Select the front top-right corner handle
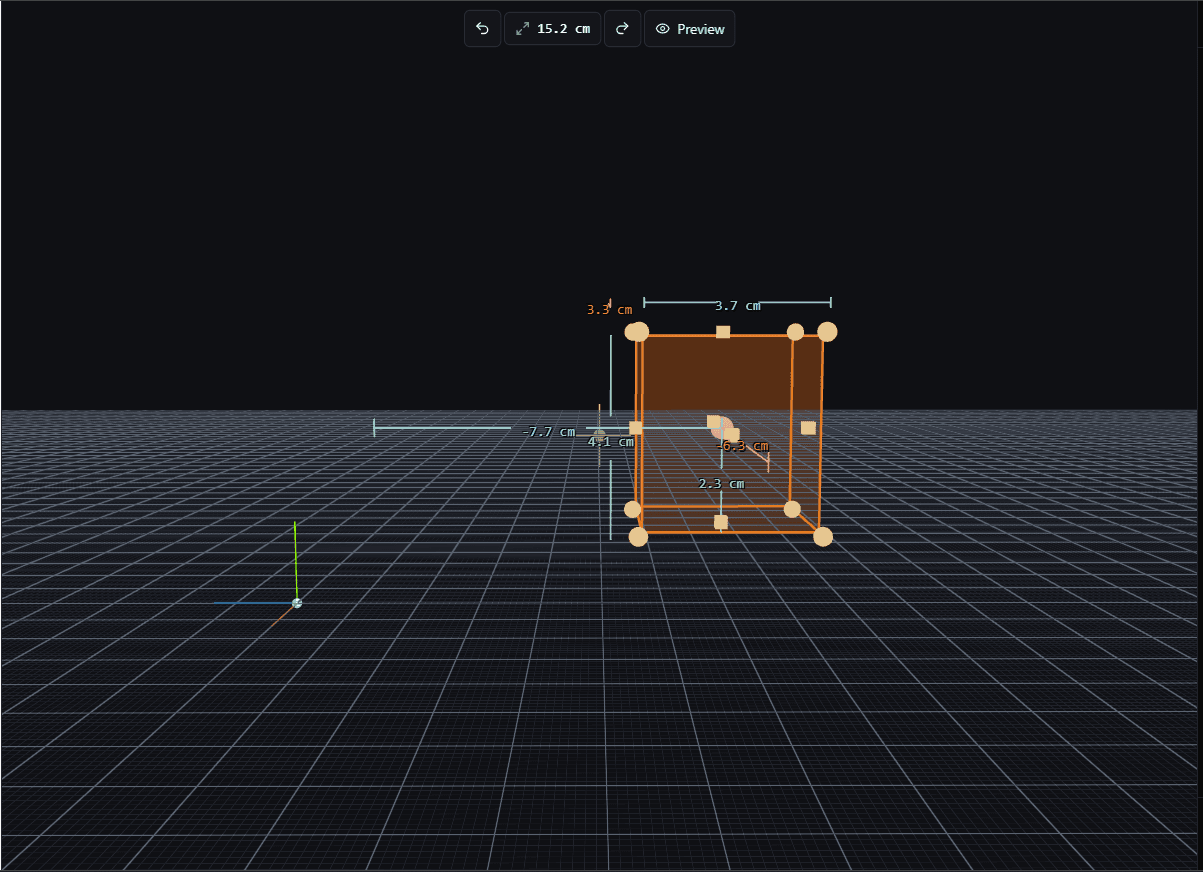 827,332
